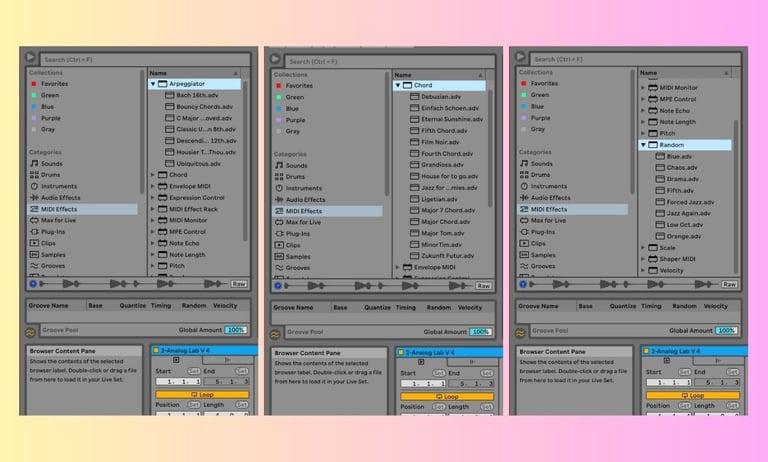Toggle Raw preview mode in Random panel

(729, 284)
